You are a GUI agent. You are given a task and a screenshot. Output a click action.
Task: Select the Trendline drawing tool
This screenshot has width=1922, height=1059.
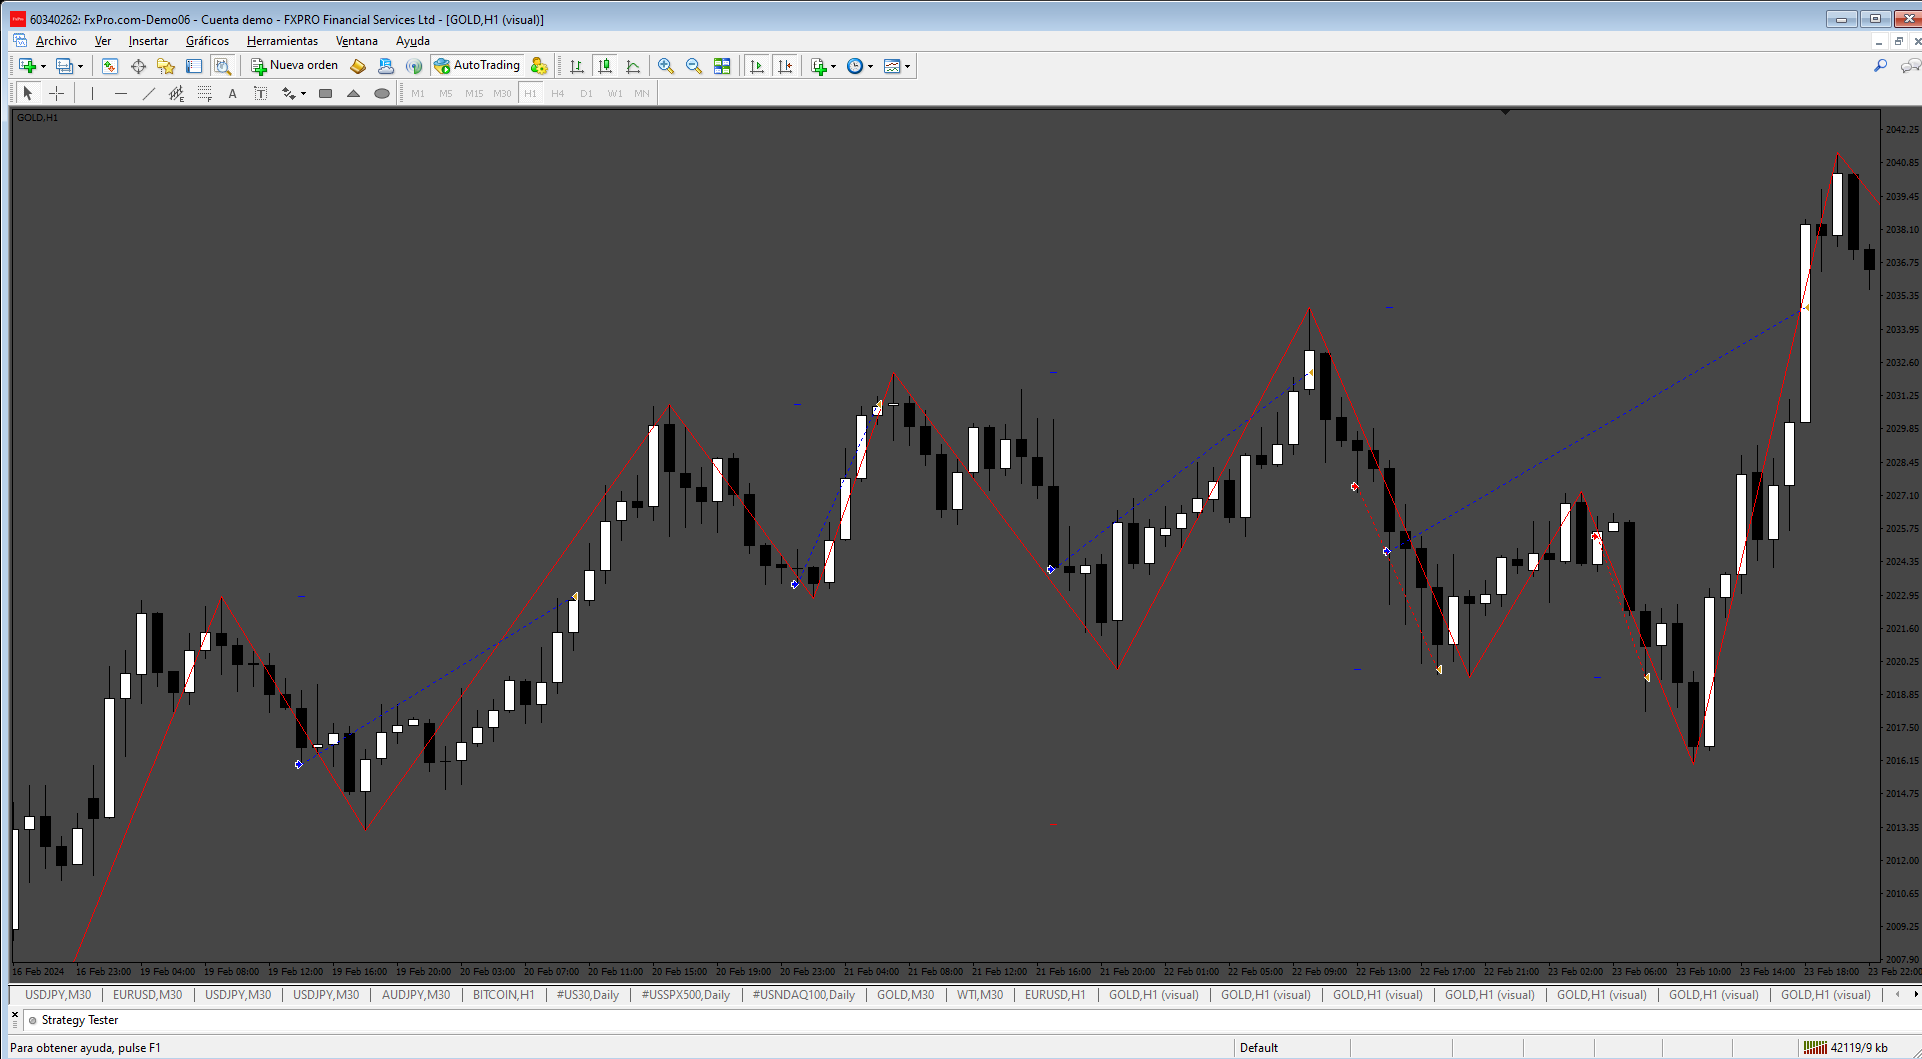click(149, 93)
